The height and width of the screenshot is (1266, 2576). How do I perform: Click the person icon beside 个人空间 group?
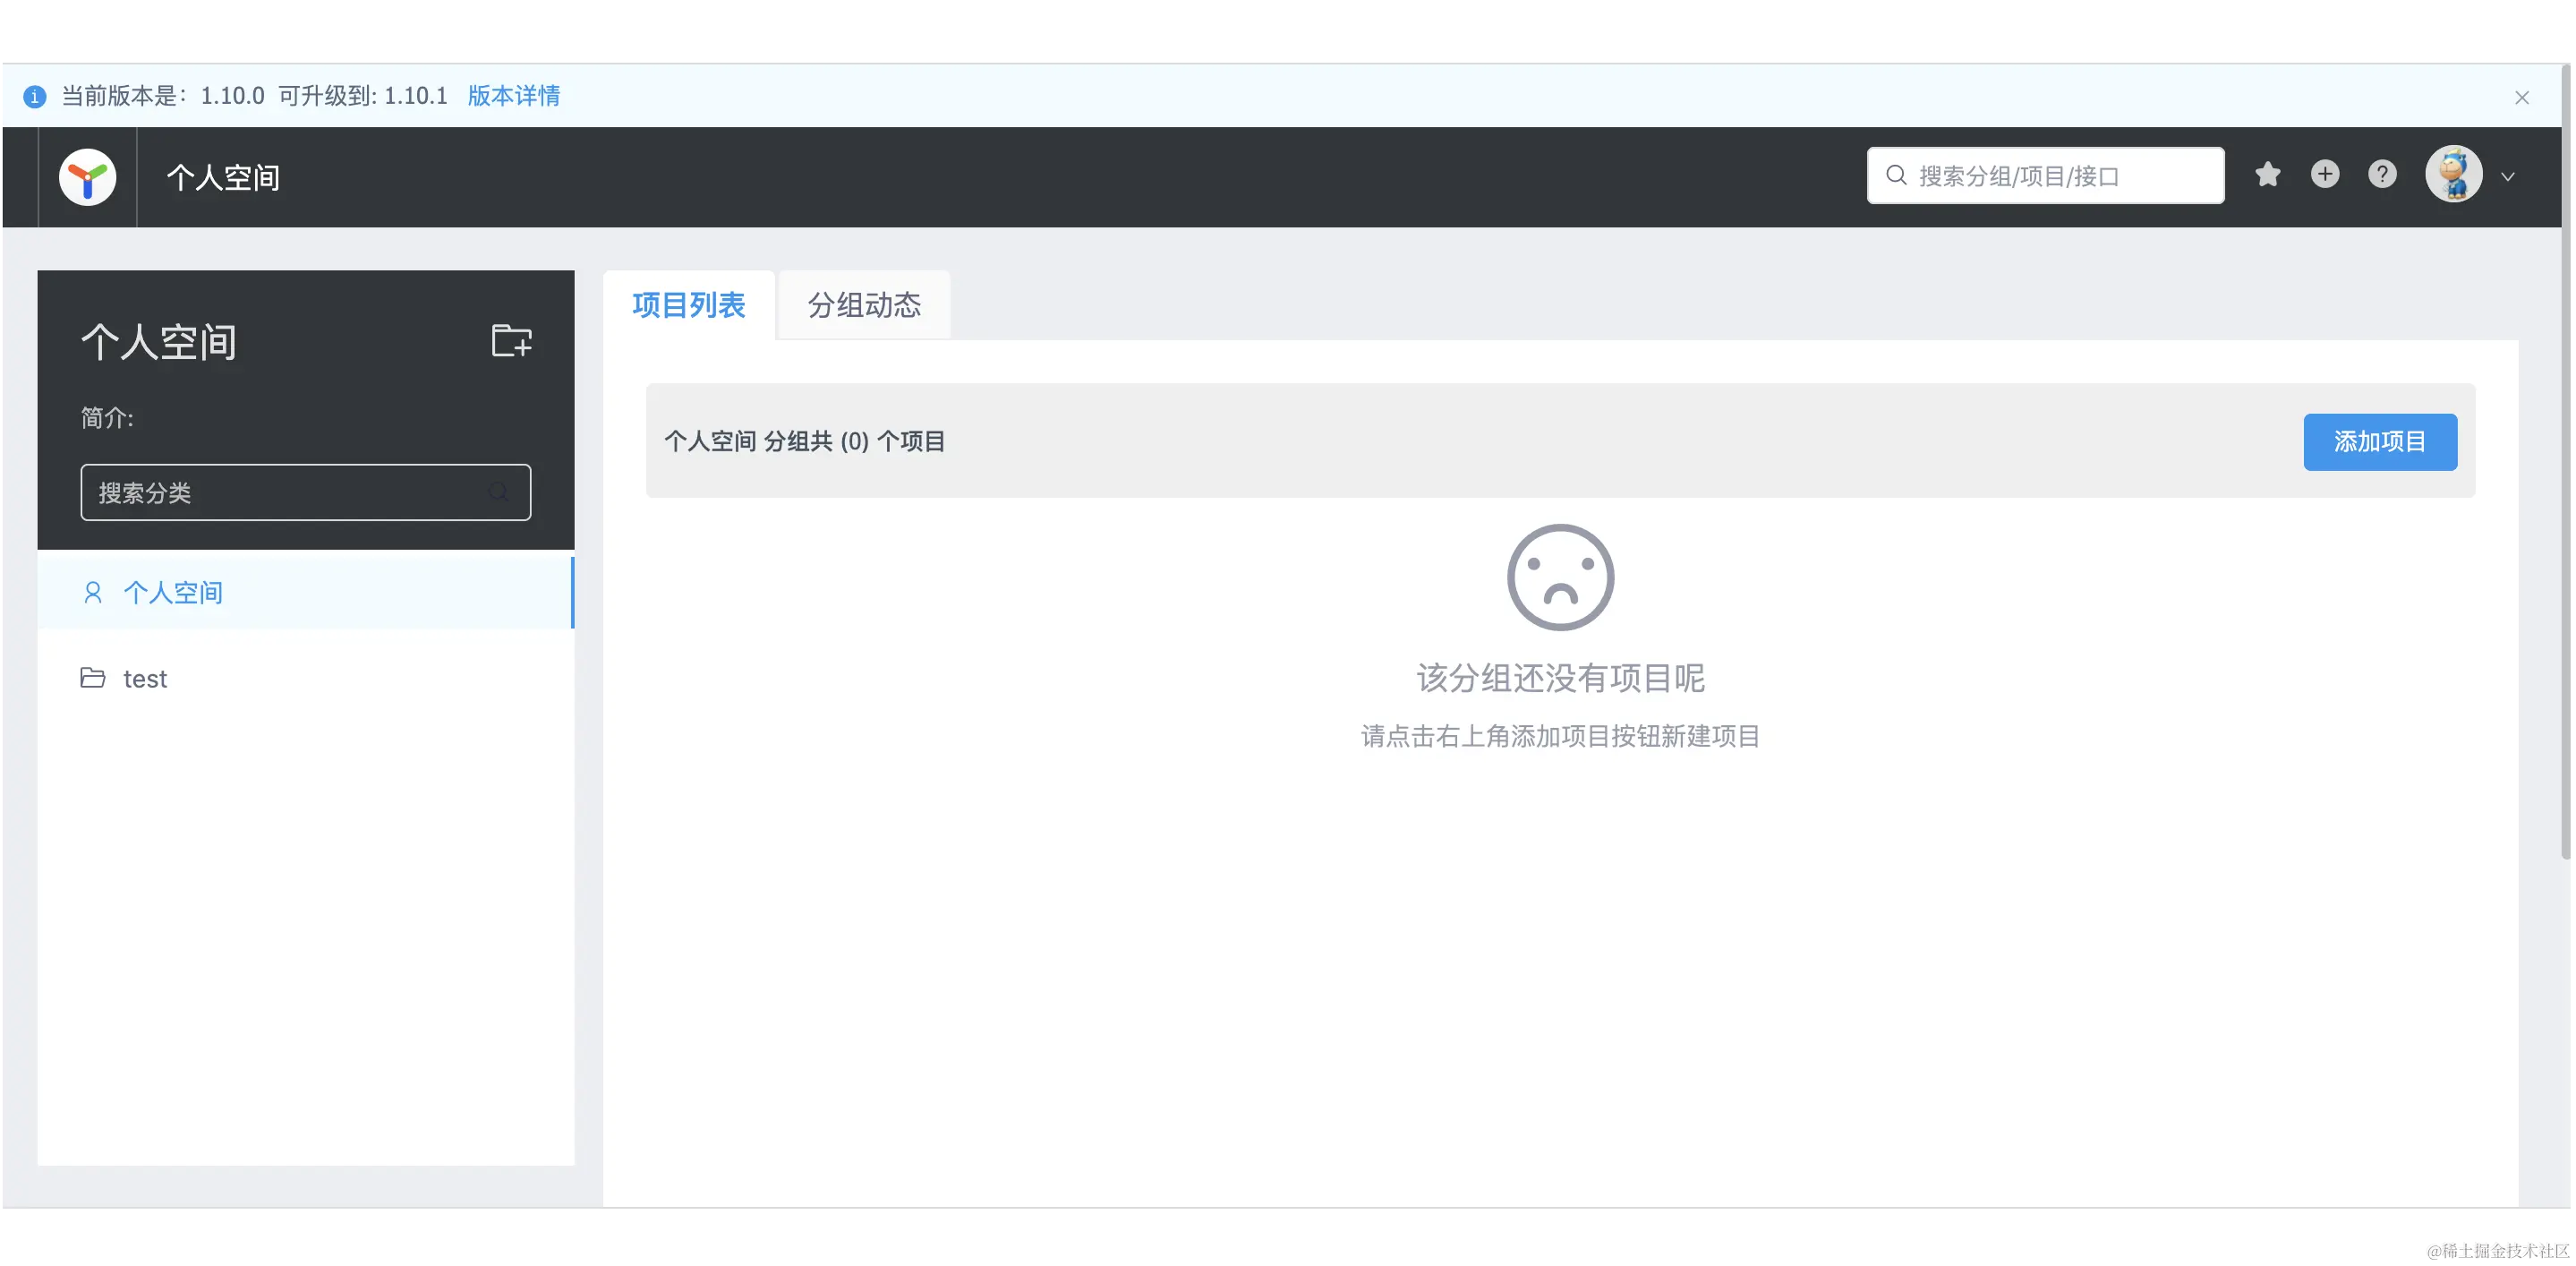click(92, 592)
